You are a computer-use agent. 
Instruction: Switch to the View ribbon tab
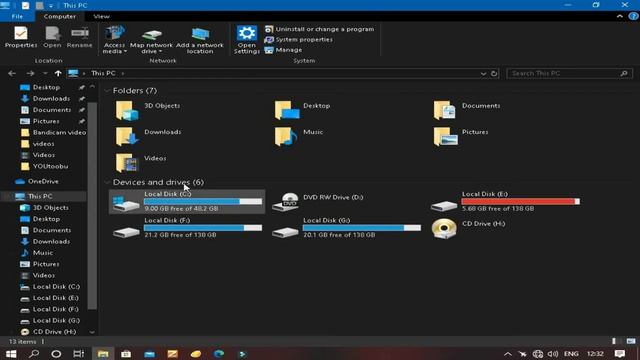click(x=101, y=16)
